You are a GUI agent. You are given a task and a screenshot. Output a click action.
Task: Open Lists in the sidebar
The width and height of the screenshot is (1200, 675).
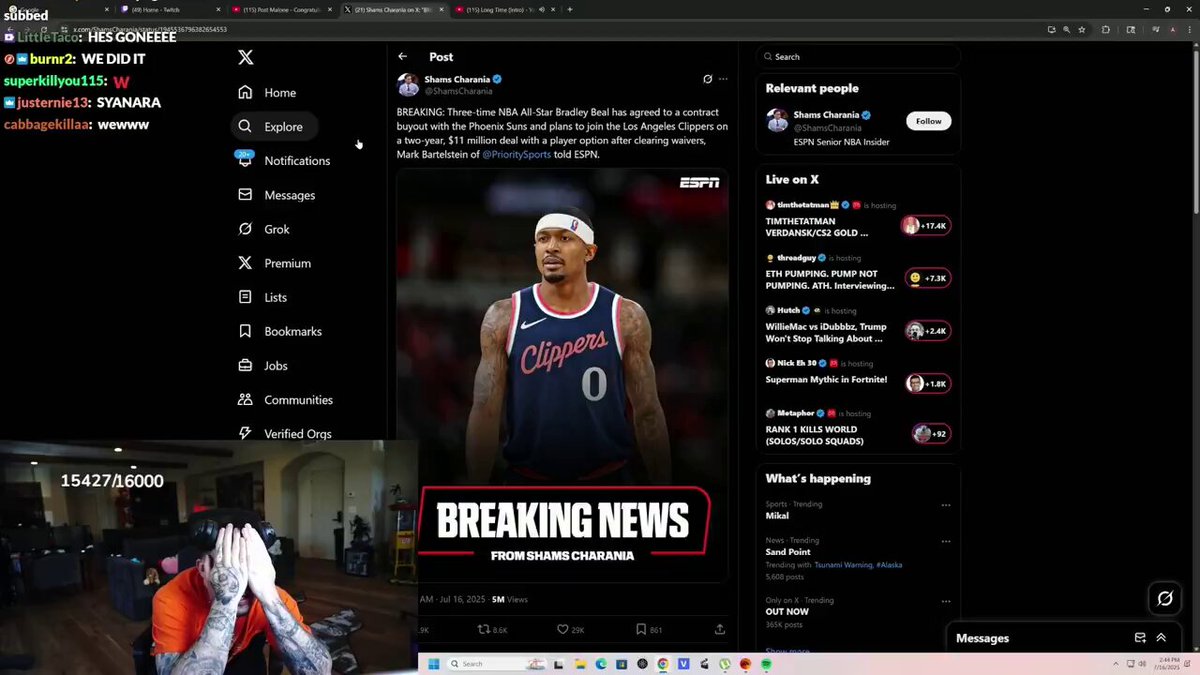(x=263, y=297)
